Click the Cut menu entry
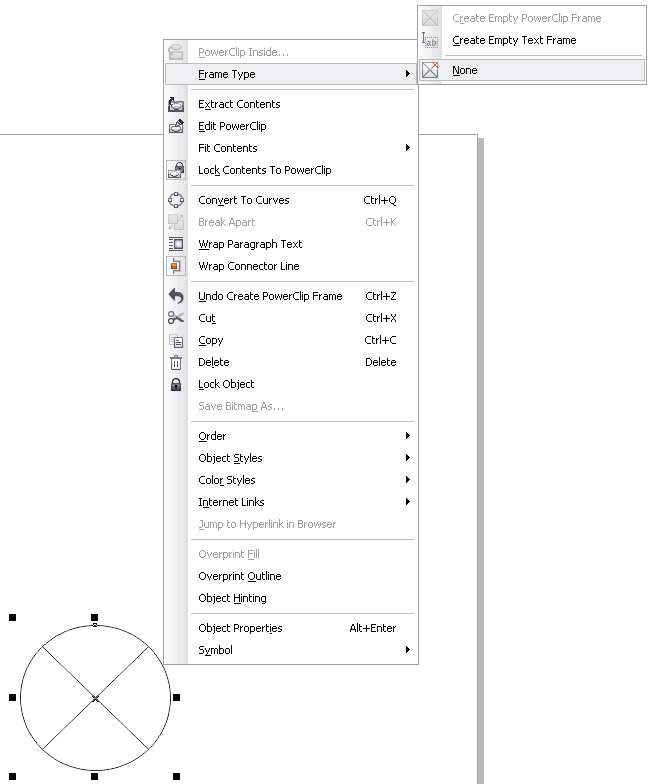Viewport: 652px width, 784px height. pyautogui.click(x=291, y=318)
